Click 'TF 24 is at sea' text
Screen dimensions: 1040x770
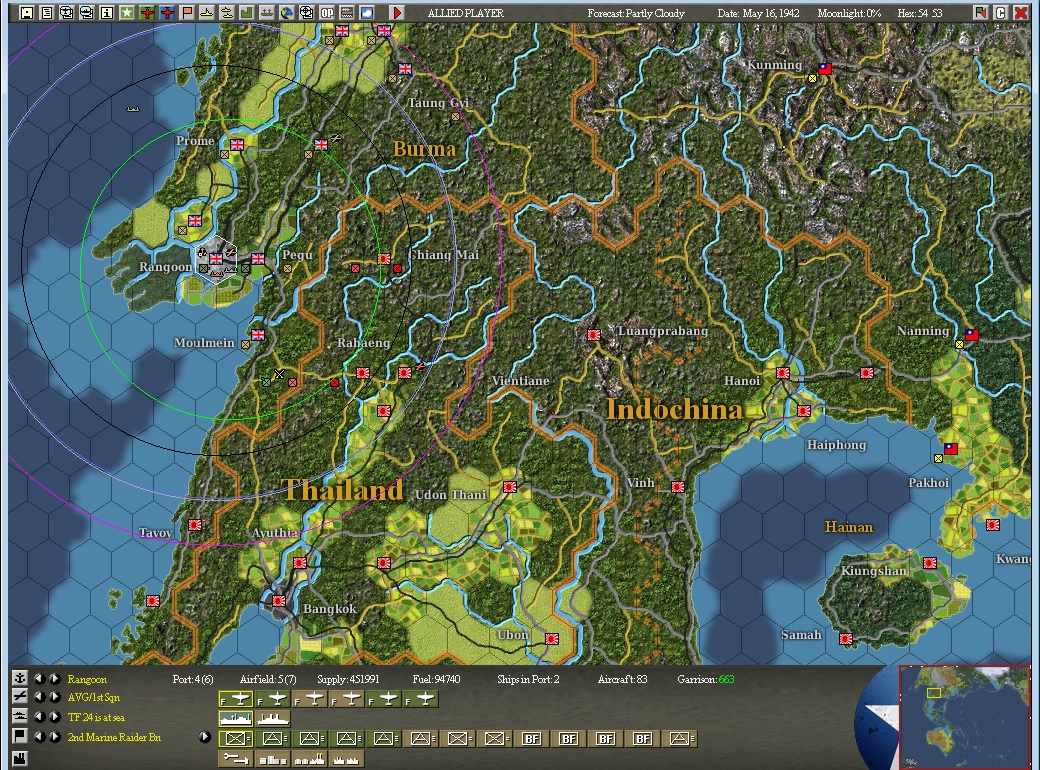pos(96,717)
